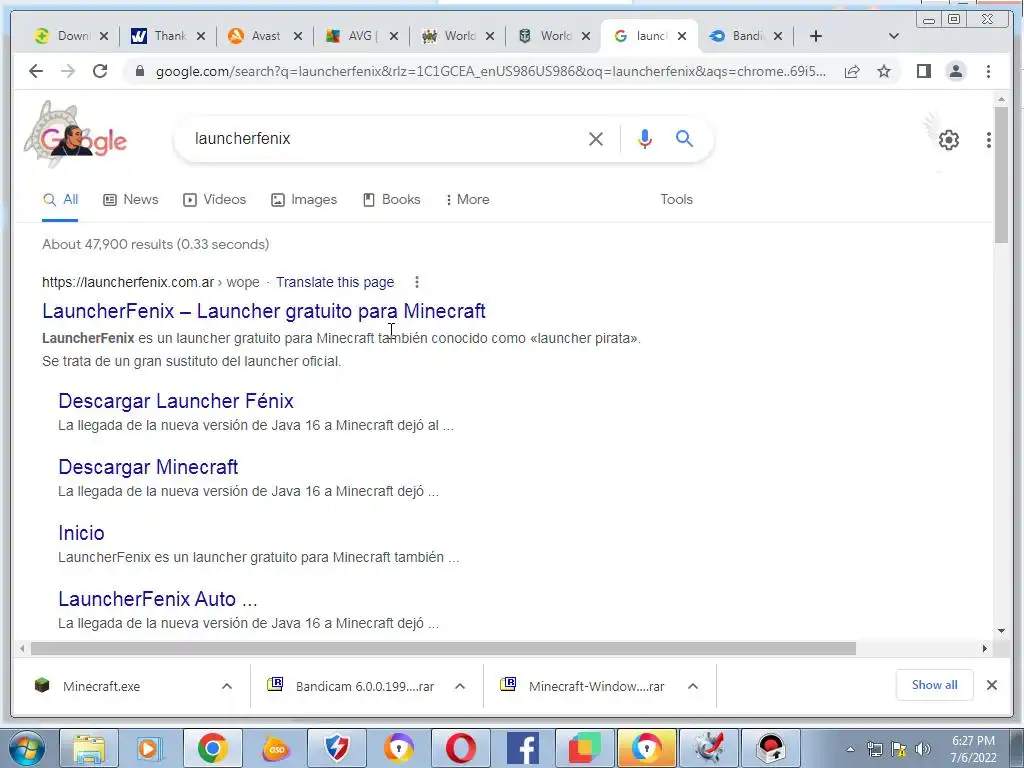Switch to the Bandi tab

(745, 36)
